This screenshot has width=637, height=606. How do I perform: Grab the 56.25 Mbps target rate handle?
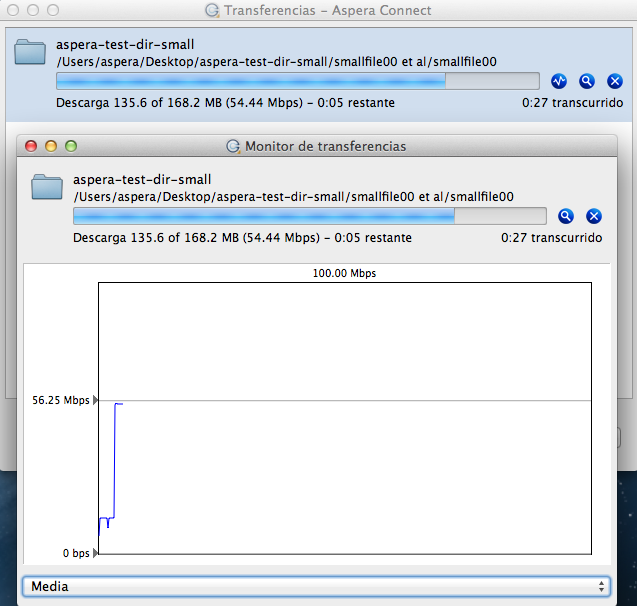[x=96, y=400]
